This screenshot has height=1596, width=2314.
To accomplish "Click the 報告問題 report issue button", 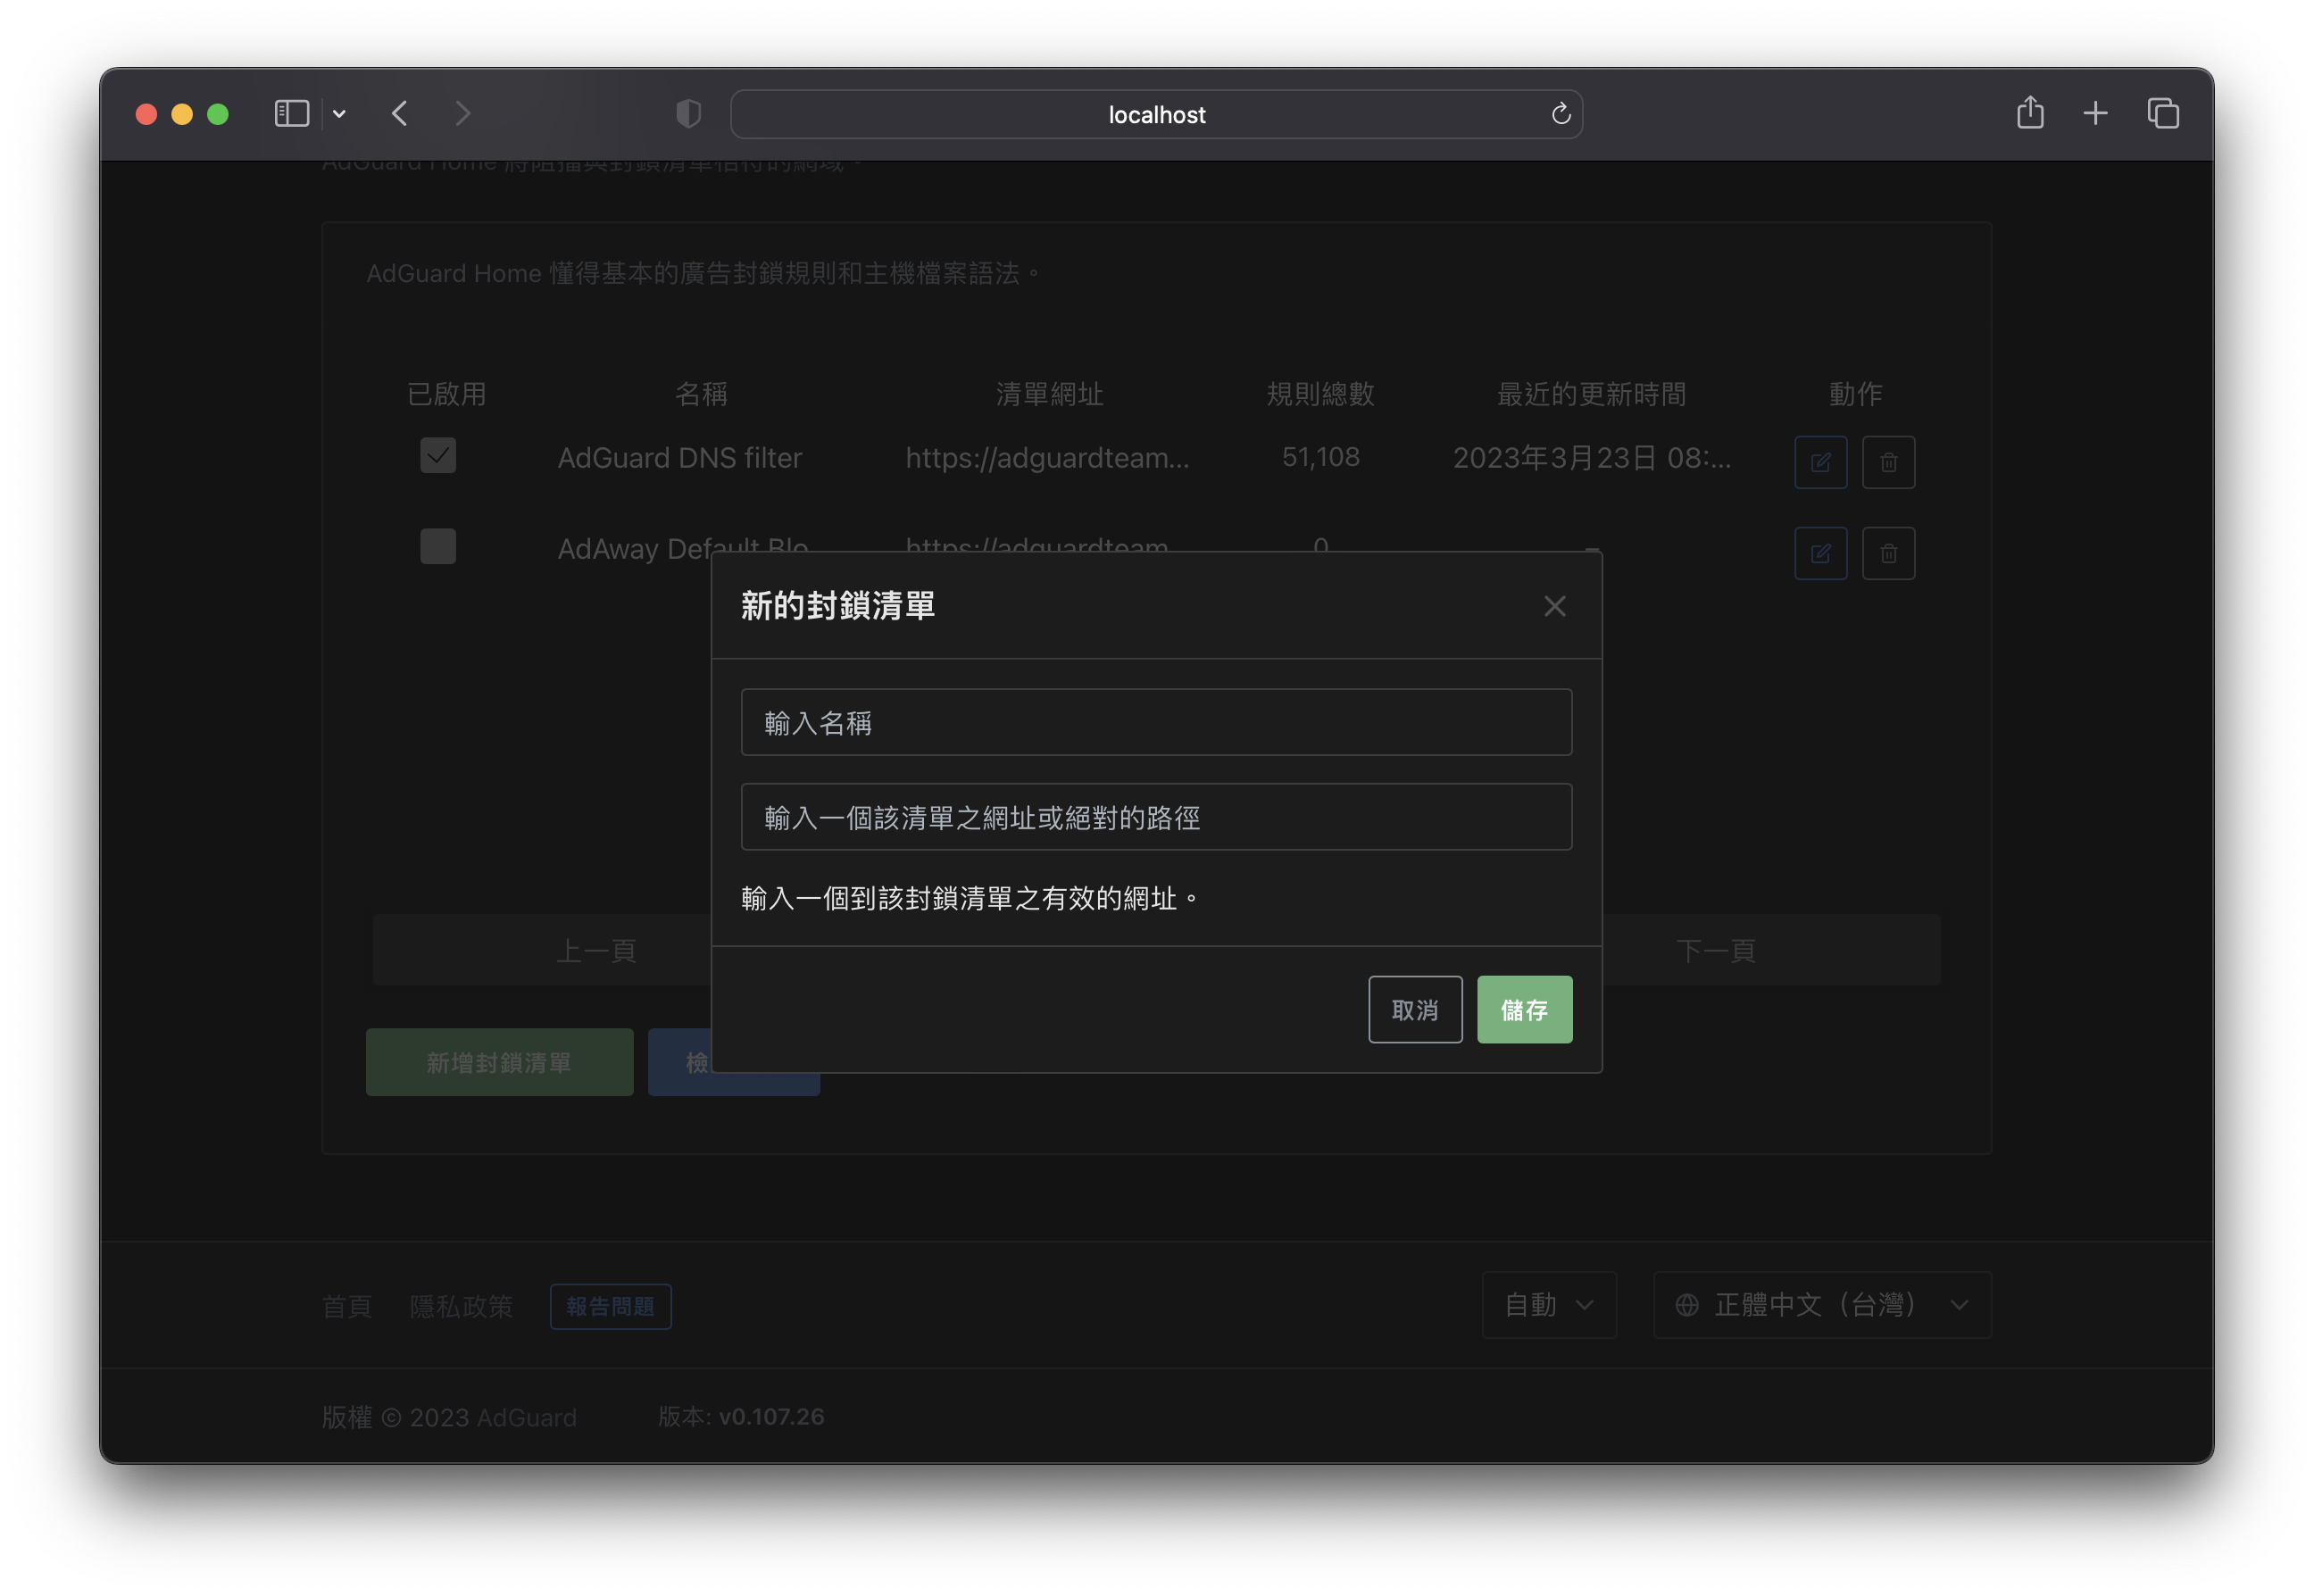I will click(610, 1306).
